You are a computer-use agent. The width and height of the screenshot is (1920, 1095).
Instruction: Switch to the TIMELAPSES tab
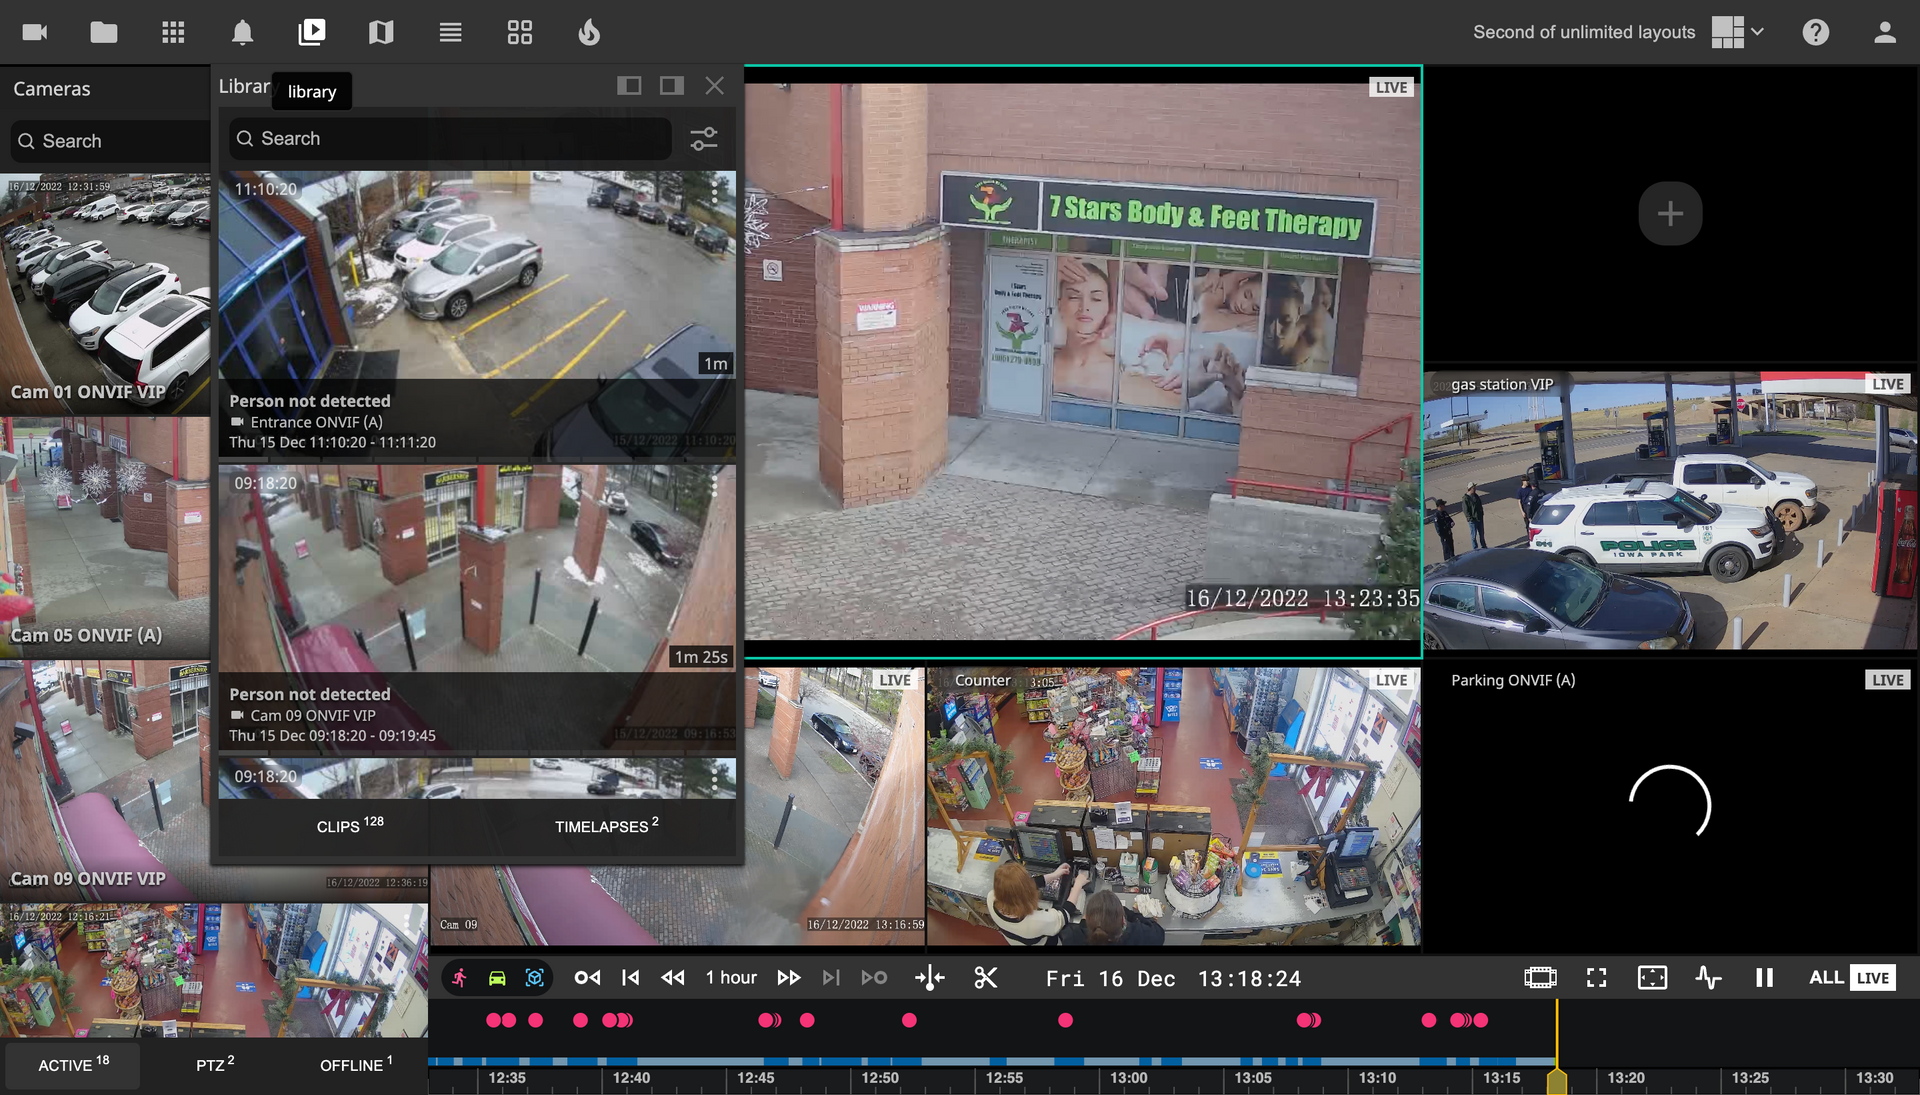[x=607, y=826]
